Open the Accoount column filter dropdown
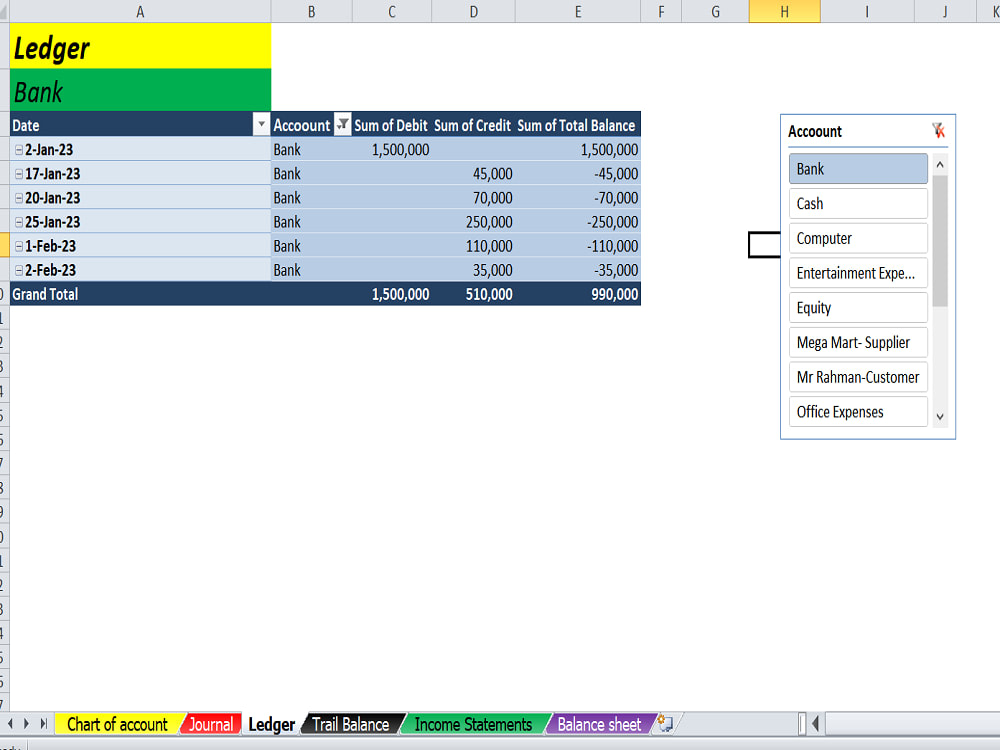Image resolution: width=1000 pixels, height=750 pixels. click(343, 124)
